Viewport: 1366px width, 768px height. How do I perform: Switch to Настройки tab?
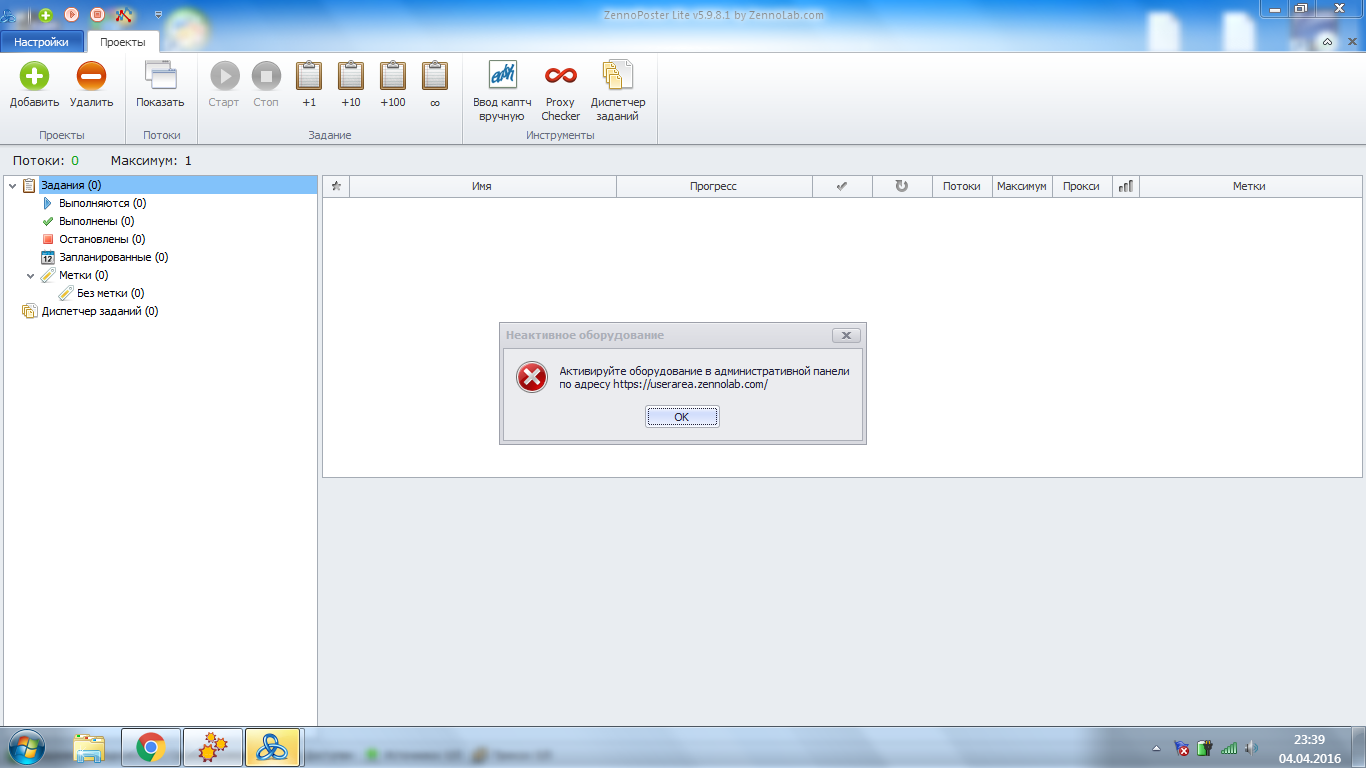[x=41, y=42]
